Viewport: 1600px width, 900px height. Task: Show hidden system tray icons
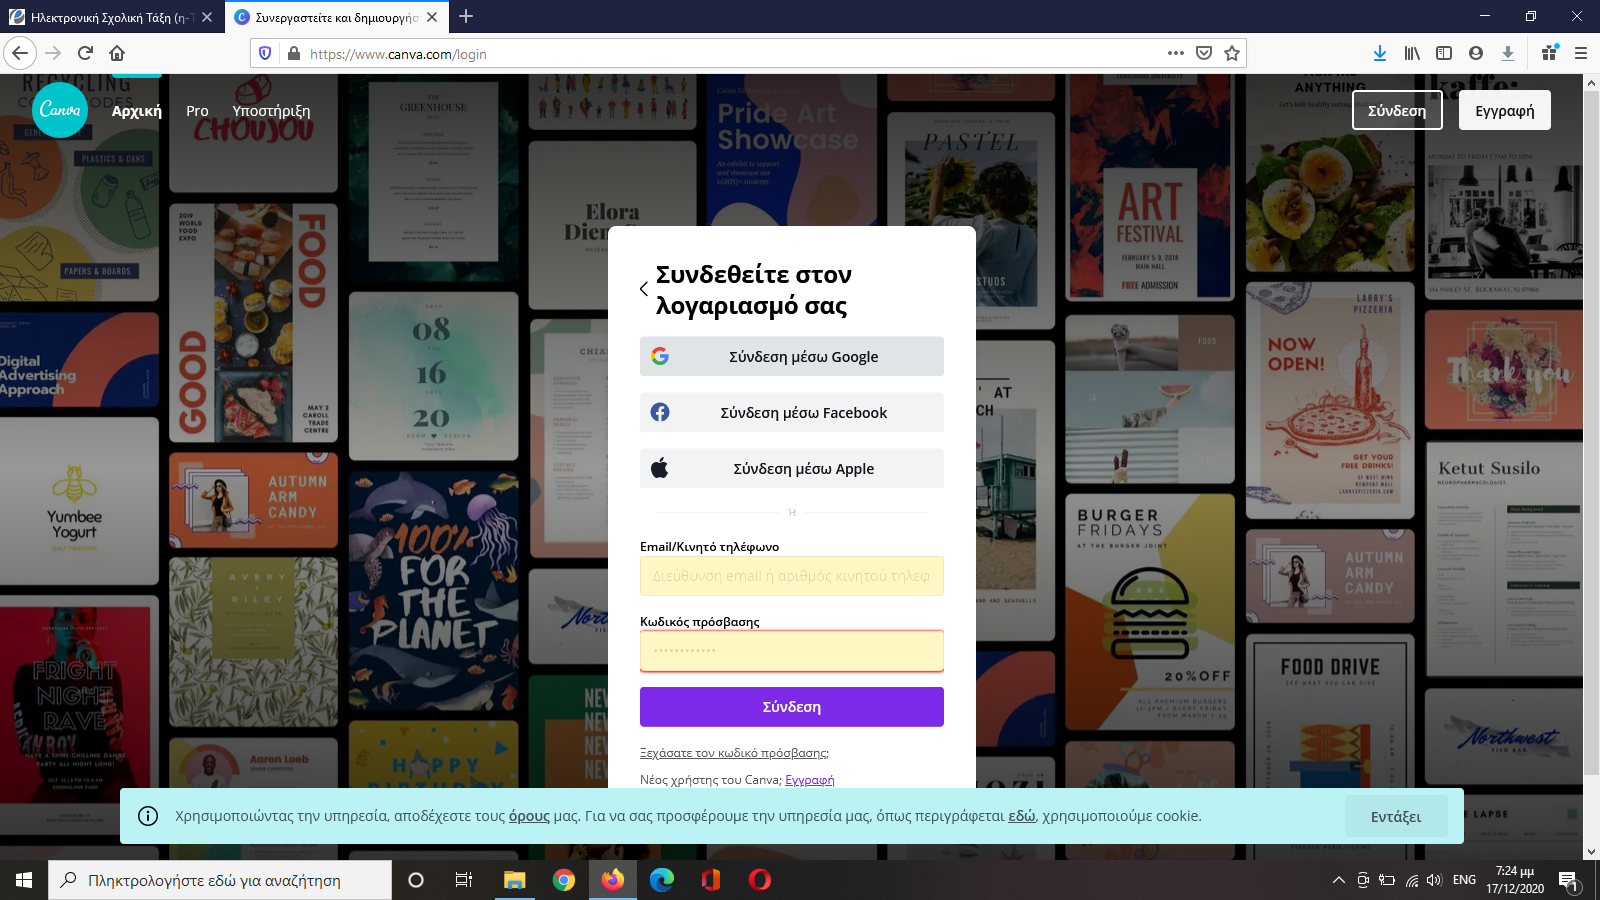1339,880
